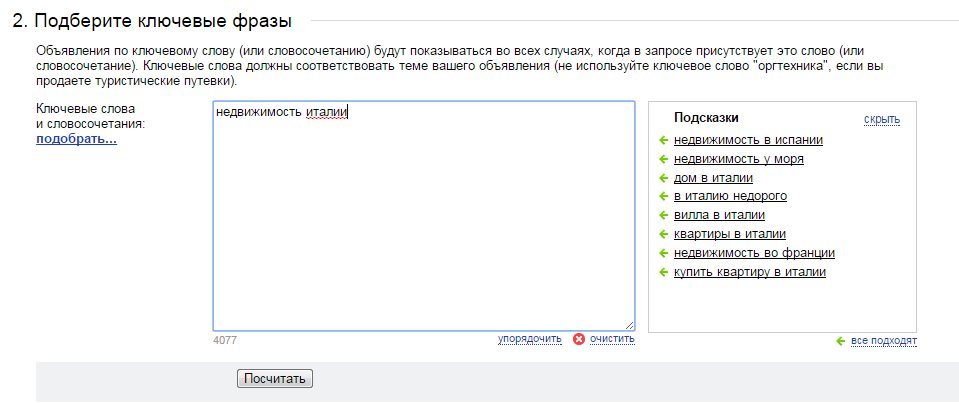The image size is (959, 403).
Task: Click the green arrow beside 'квартиры в италии'
Action: [x=663, y=234]
